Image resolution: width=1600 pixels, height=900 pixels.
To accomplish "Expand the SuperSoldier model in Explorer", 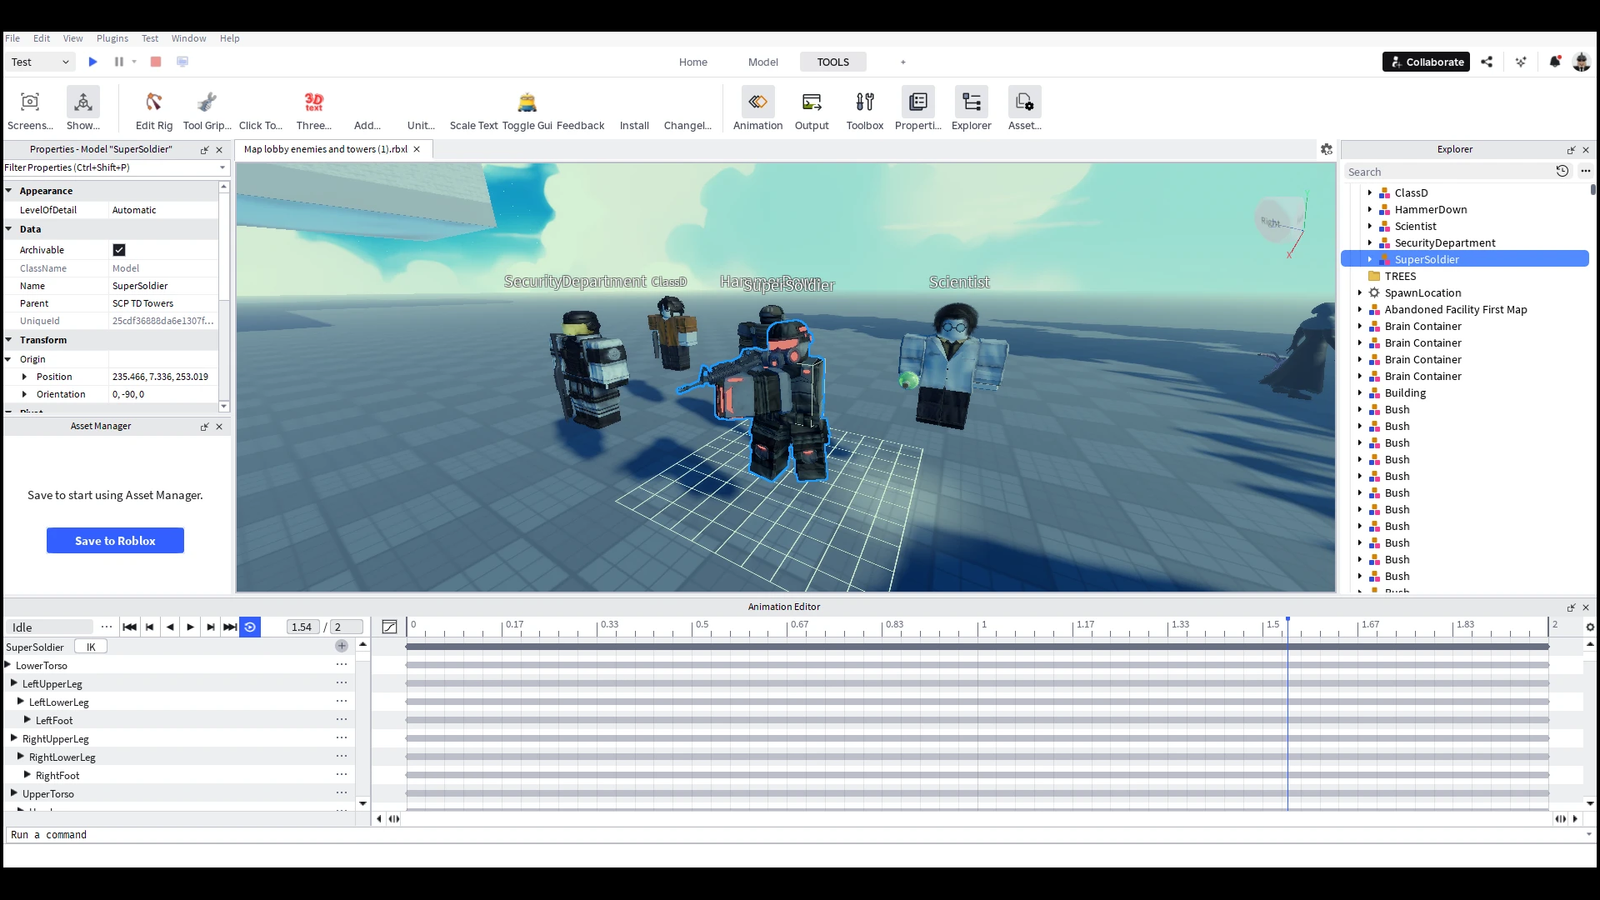I will pos(1370,259).
